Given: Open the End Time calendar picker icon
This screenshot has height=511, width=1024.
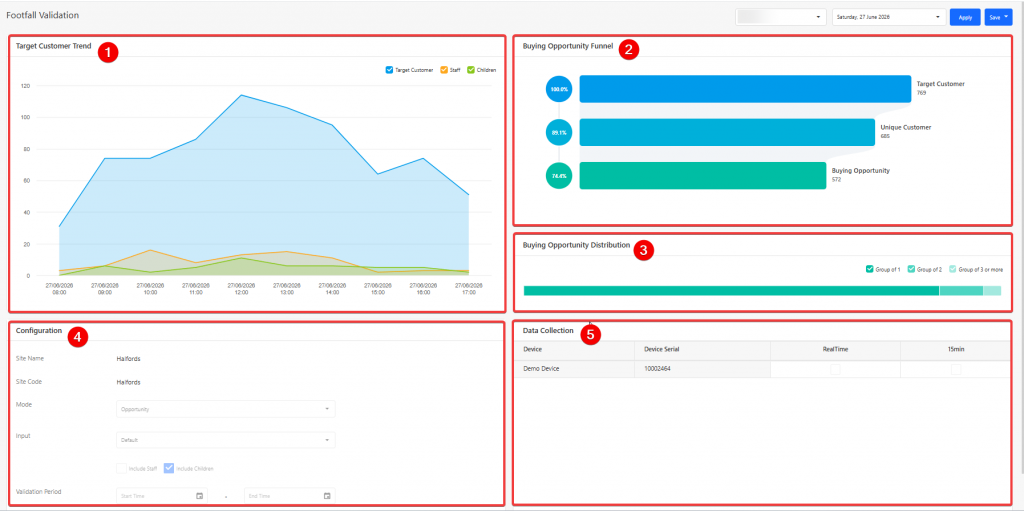Looking at the screenshot, I should click(328, 496).
